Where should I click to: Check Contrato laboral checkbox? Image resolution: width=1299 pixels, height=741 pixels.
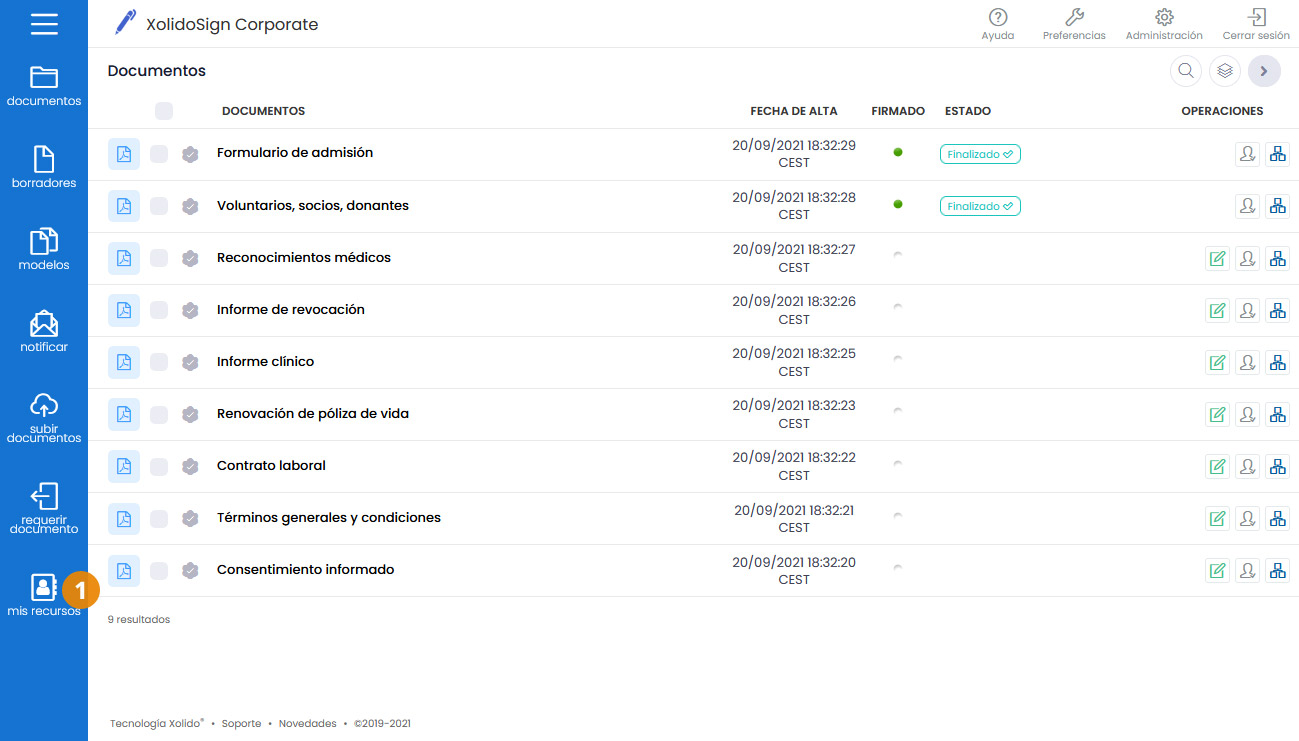coord(159,466)
